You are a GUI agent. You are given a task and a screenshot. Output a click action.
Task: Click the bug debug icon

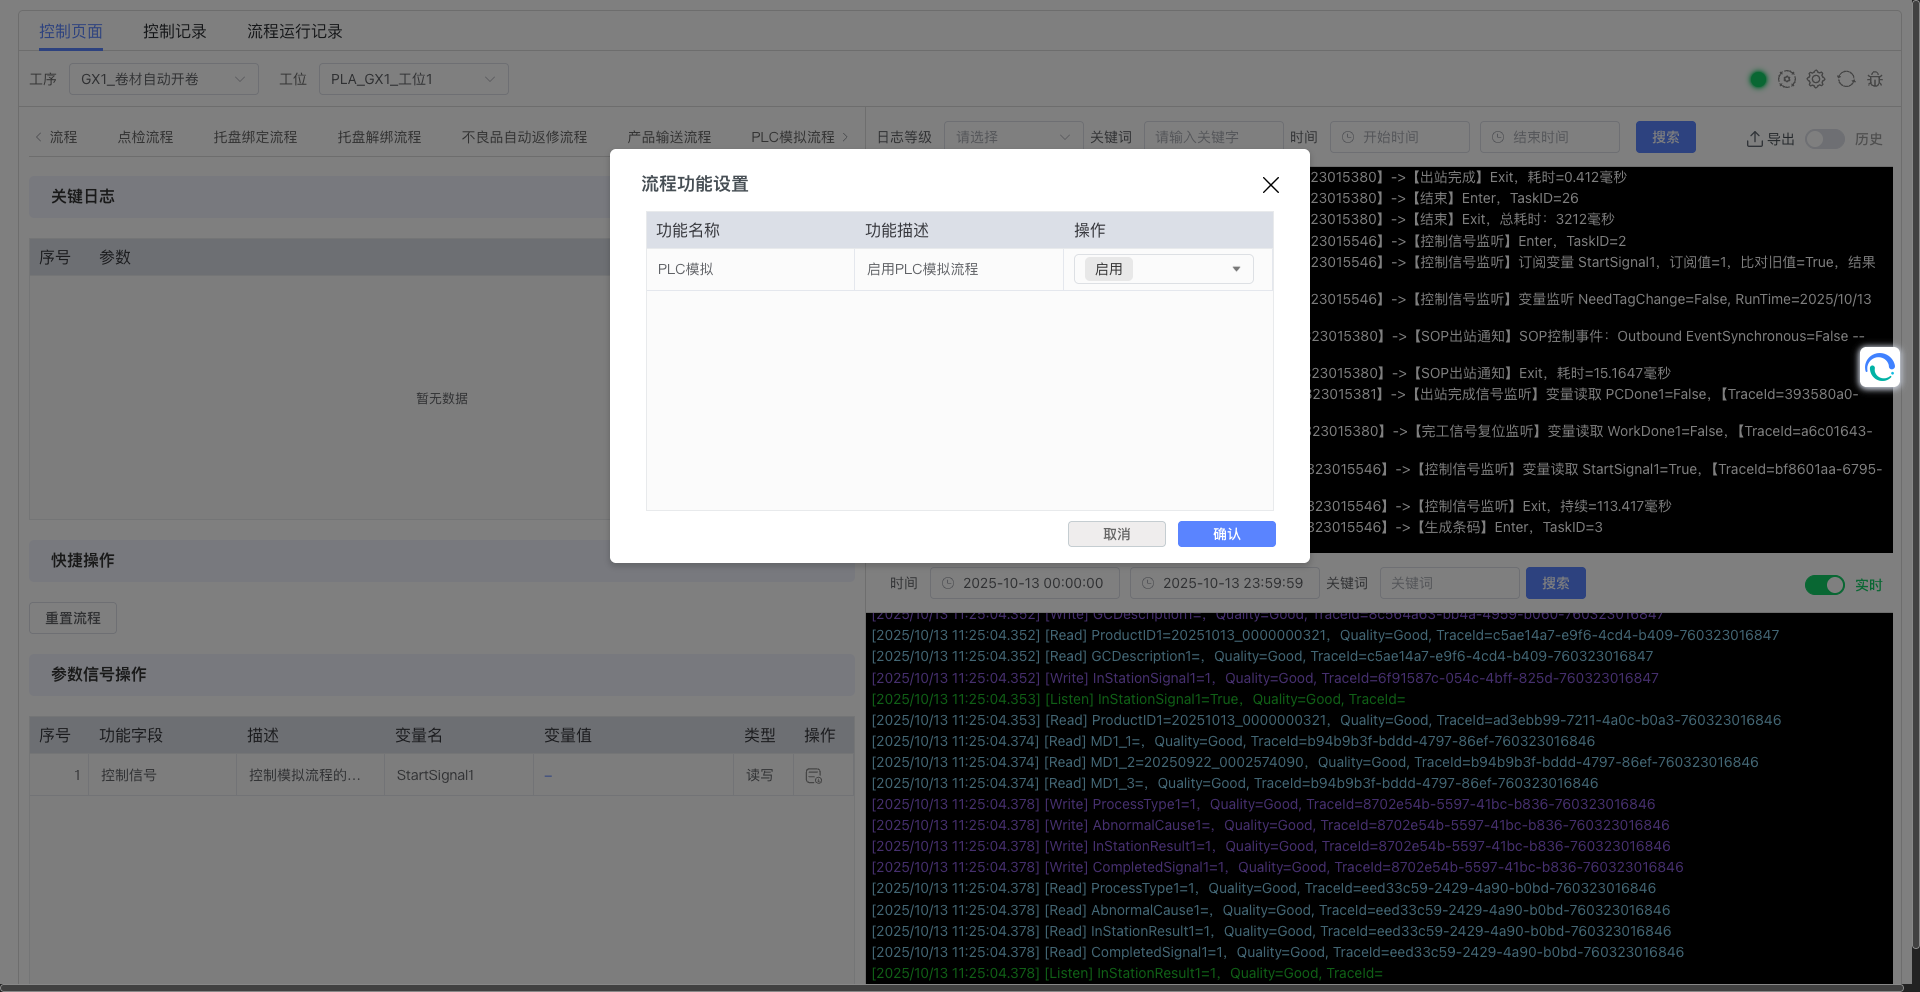pos(1875,79)
